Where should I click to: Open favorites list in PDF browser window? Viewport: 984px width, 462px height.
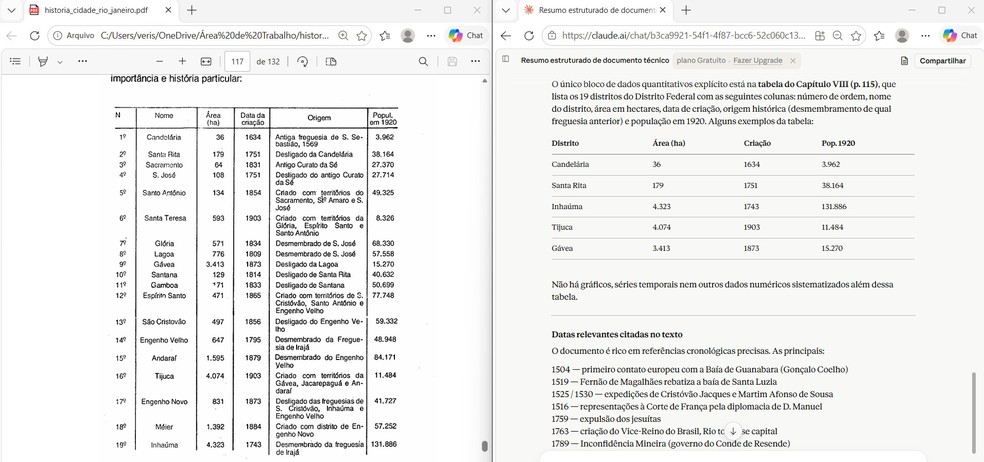(x=385, y=36)
